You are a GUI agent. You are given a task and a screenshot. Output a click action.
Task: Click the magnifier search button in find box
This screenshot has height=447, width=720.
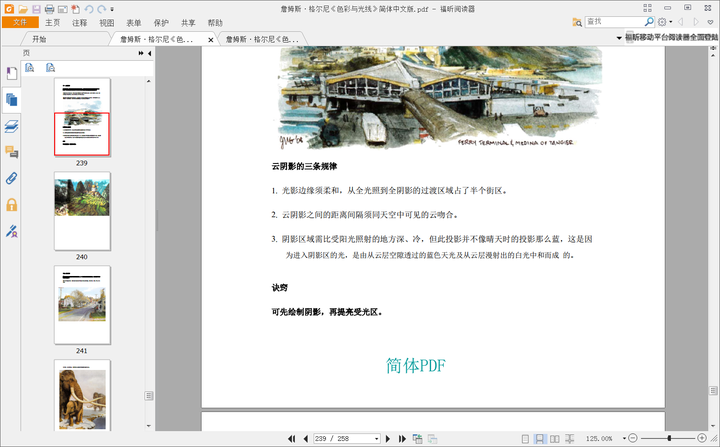pyautogui.click(x=649, y=22)
